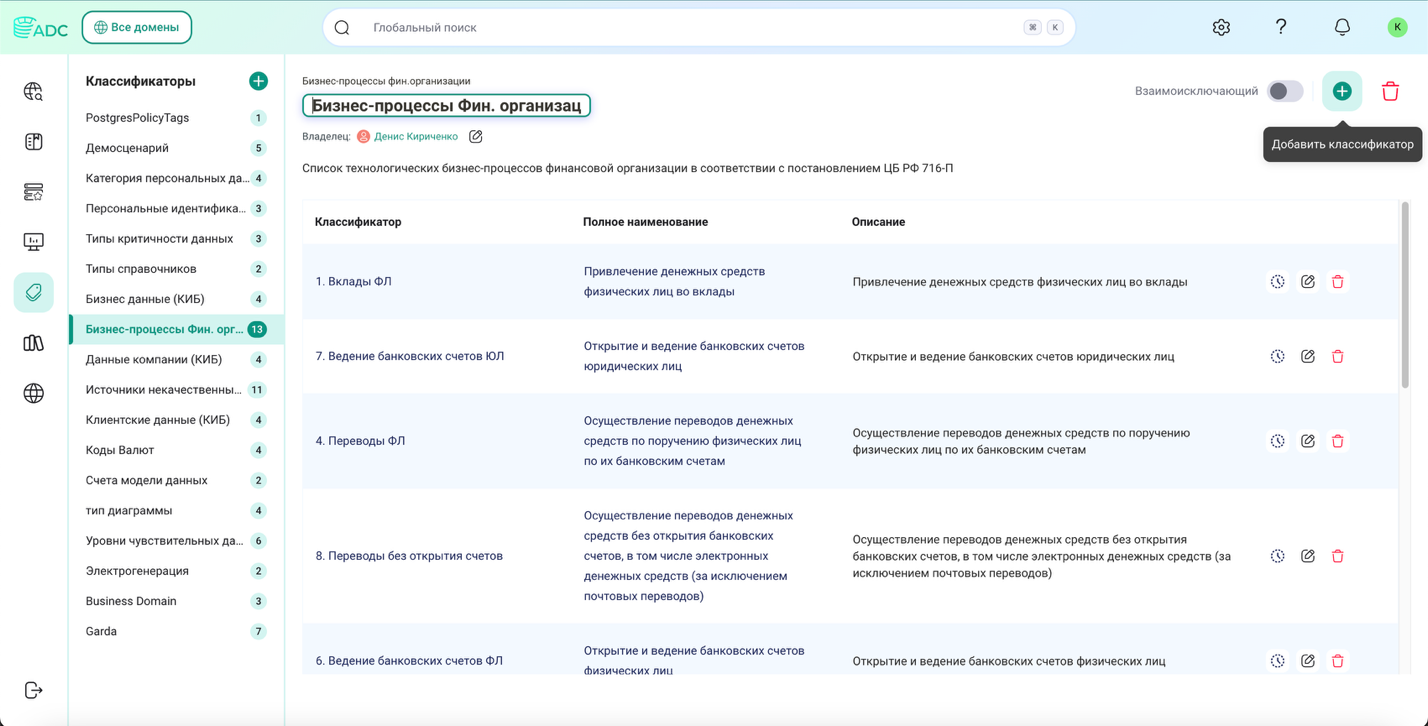View history for 6. Ведение банковских счетов ФЛ
This screenshot has width=1428, height=726.
point(1278,661)
